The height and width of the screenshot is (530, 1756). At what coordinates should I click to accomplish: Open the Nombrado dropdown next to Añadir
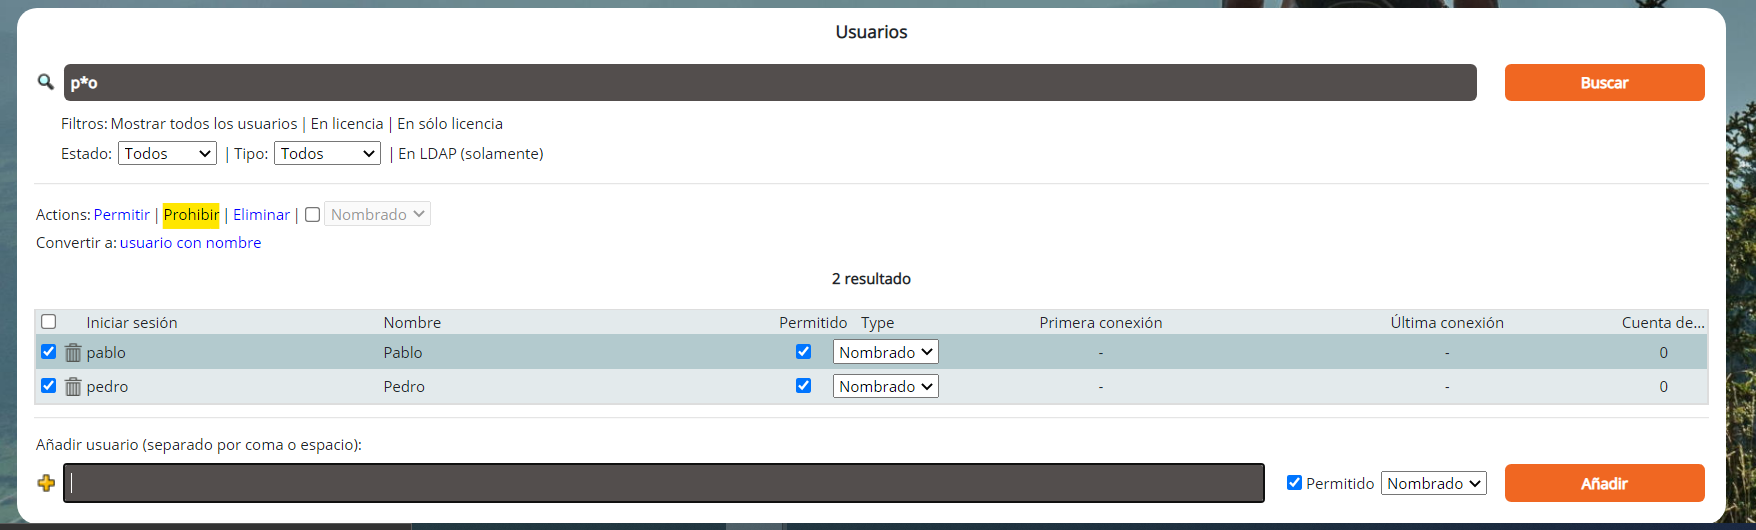(x=1433, y=484)
